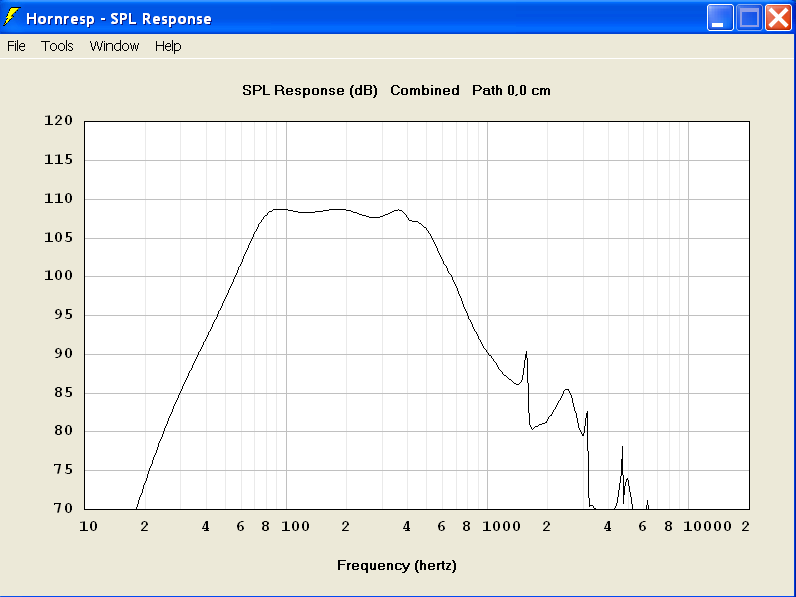Click the 115 dB y-axis label
The image size is (796, 597).
[58, 159]
